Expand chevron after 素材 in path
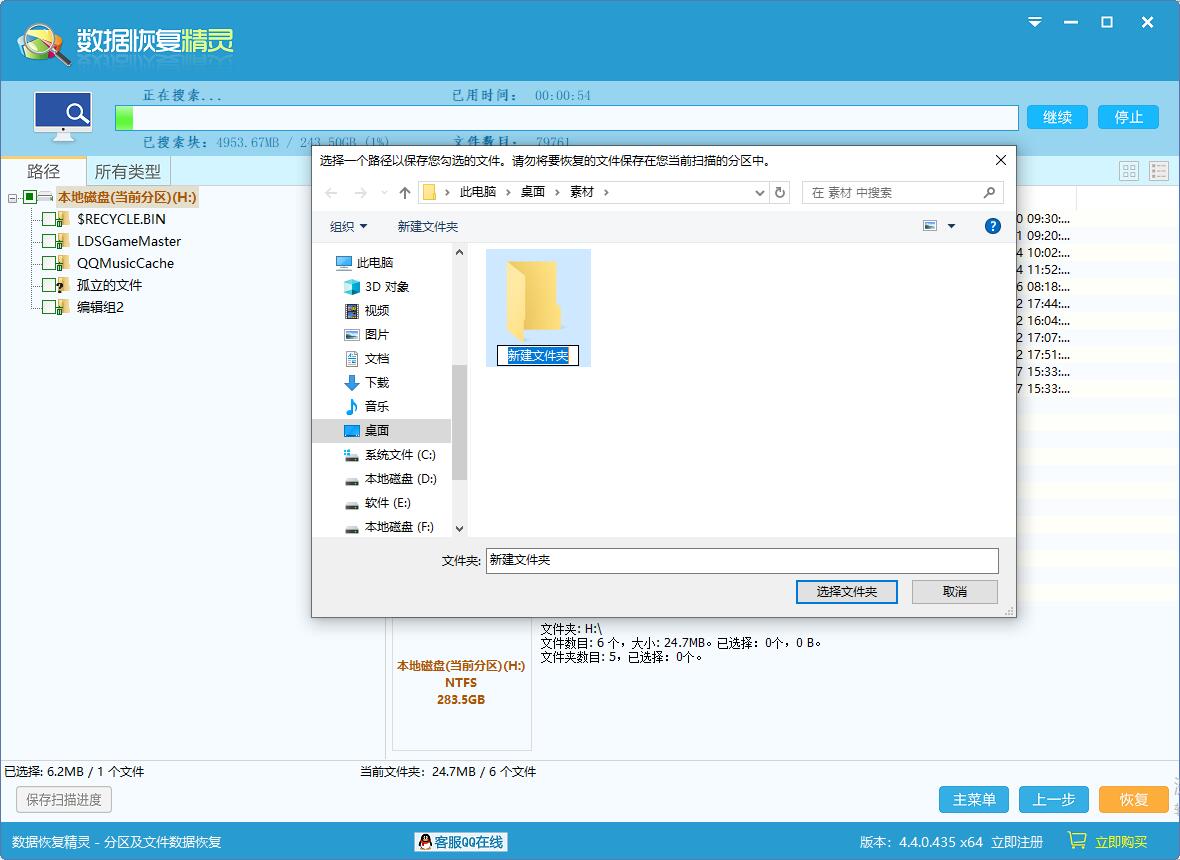 coord(606,193)
